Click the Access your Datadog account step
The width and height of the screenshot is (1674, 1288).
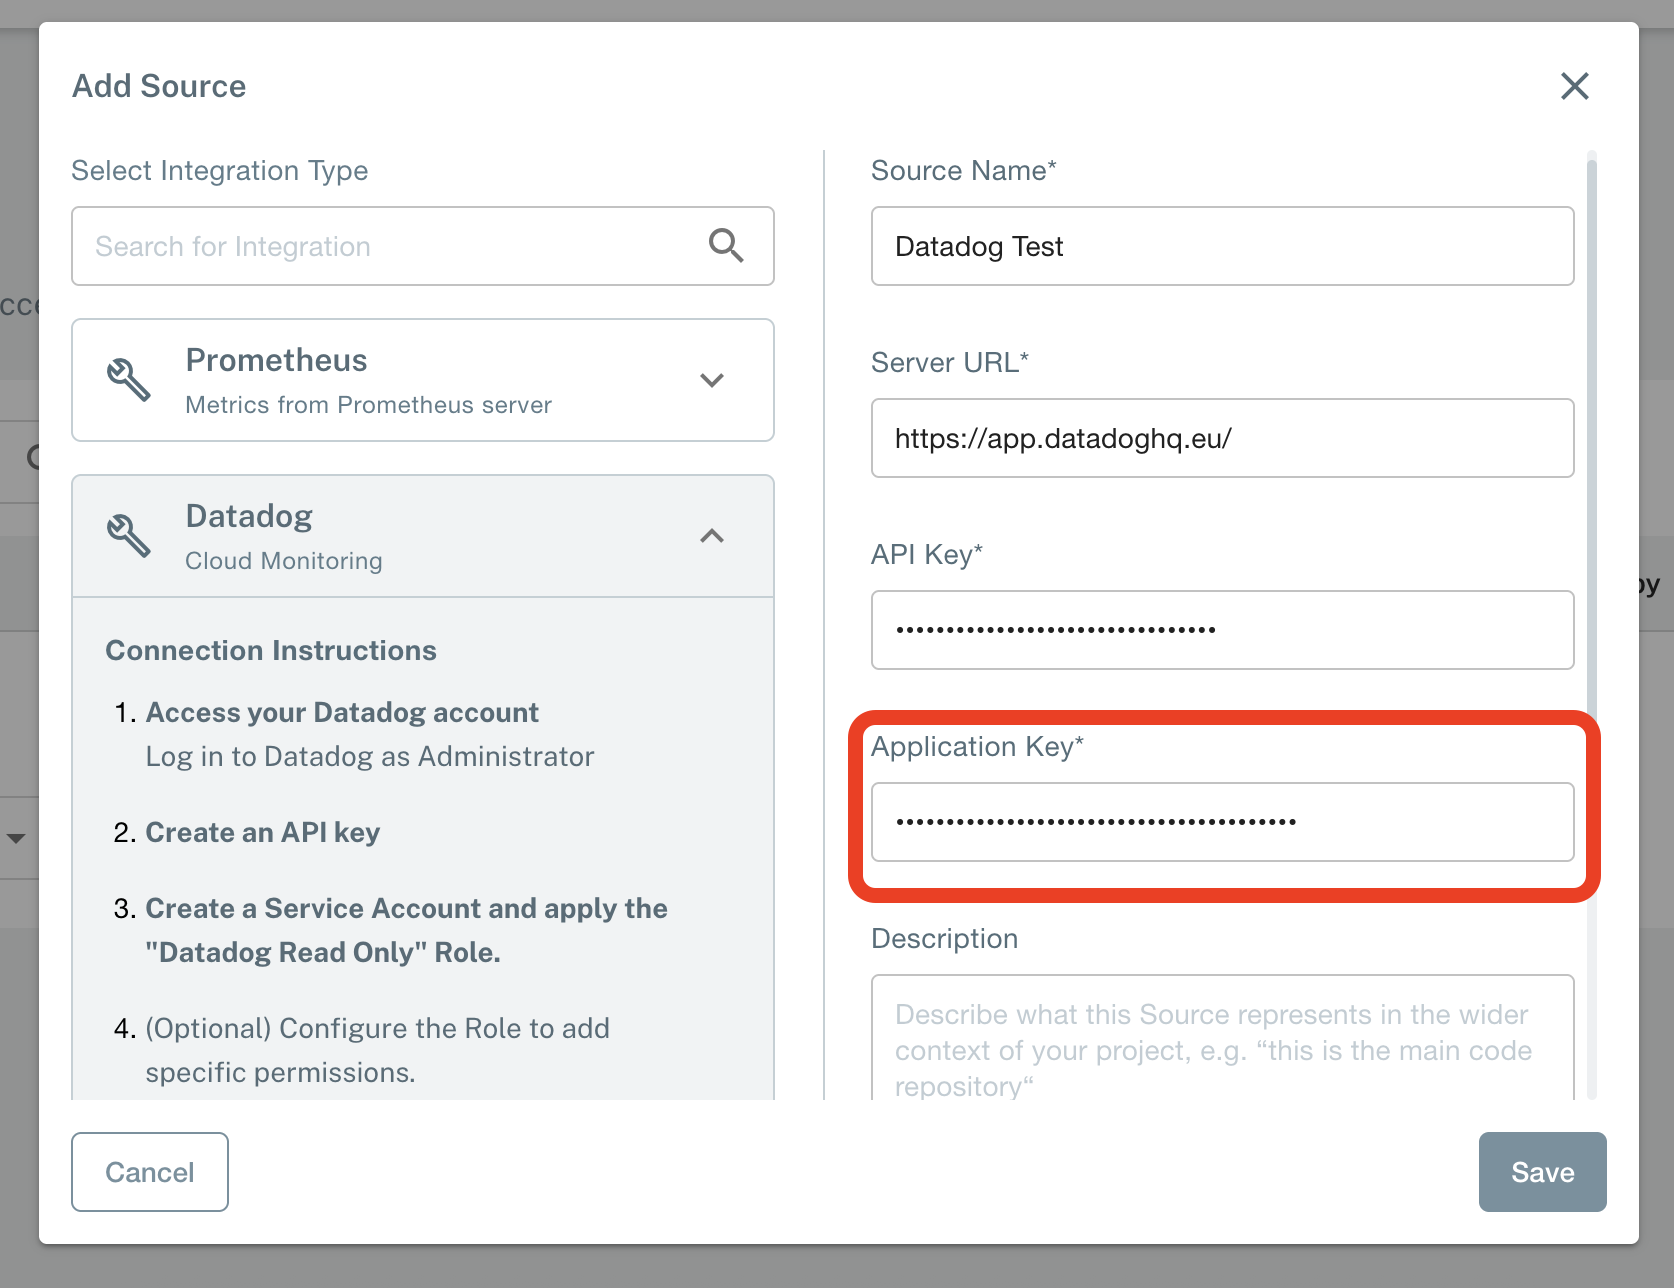point(342,712)
